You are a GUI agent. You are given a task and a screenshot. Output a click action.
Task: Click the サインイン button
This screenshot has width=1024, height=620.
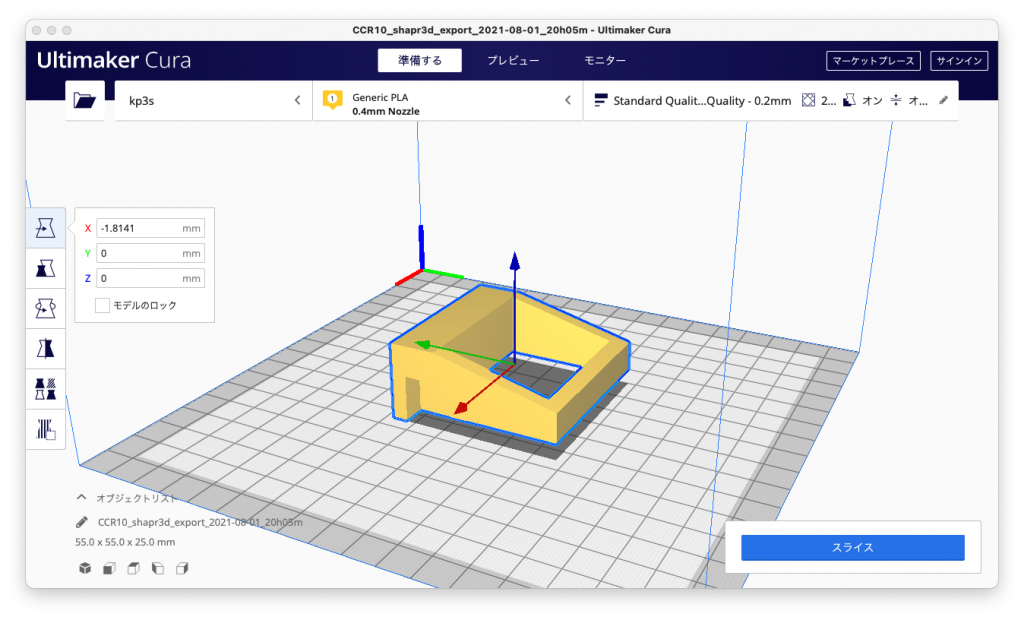pyautogui.click(x=959, y=61)
